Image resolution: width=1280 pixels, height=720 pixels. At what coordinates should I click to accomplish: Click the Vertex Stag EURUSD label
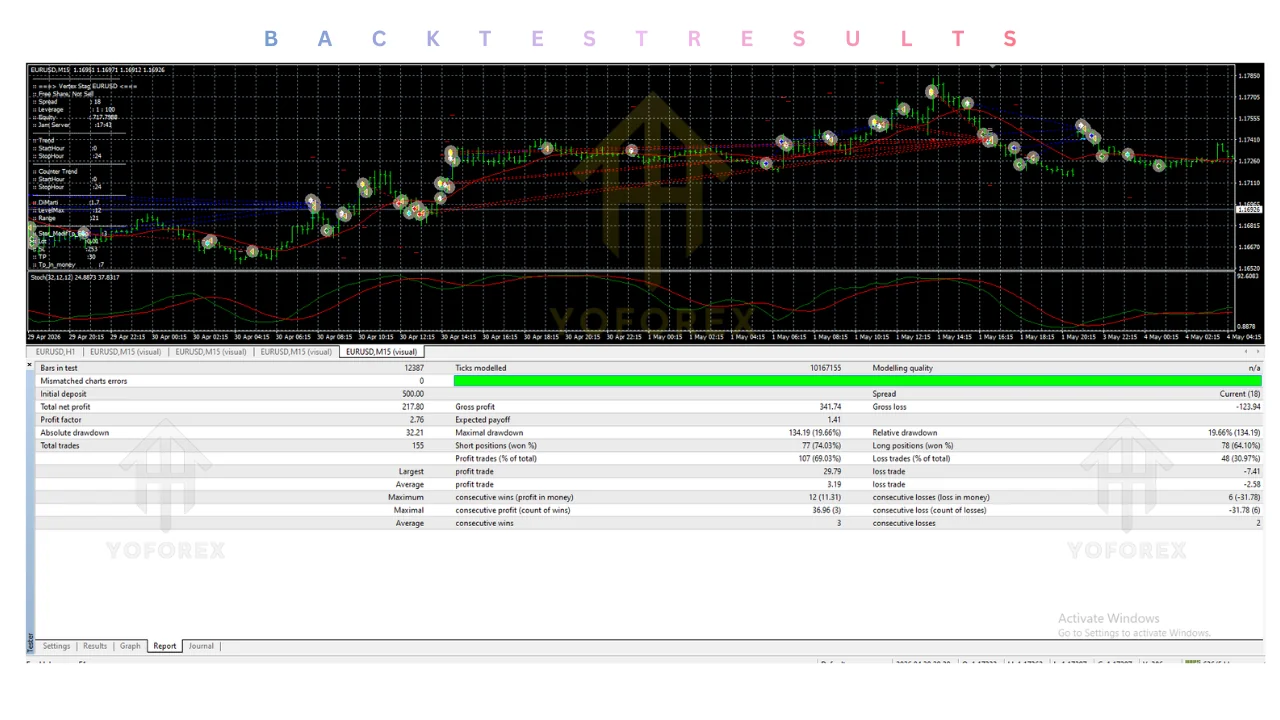pos(88,86)
